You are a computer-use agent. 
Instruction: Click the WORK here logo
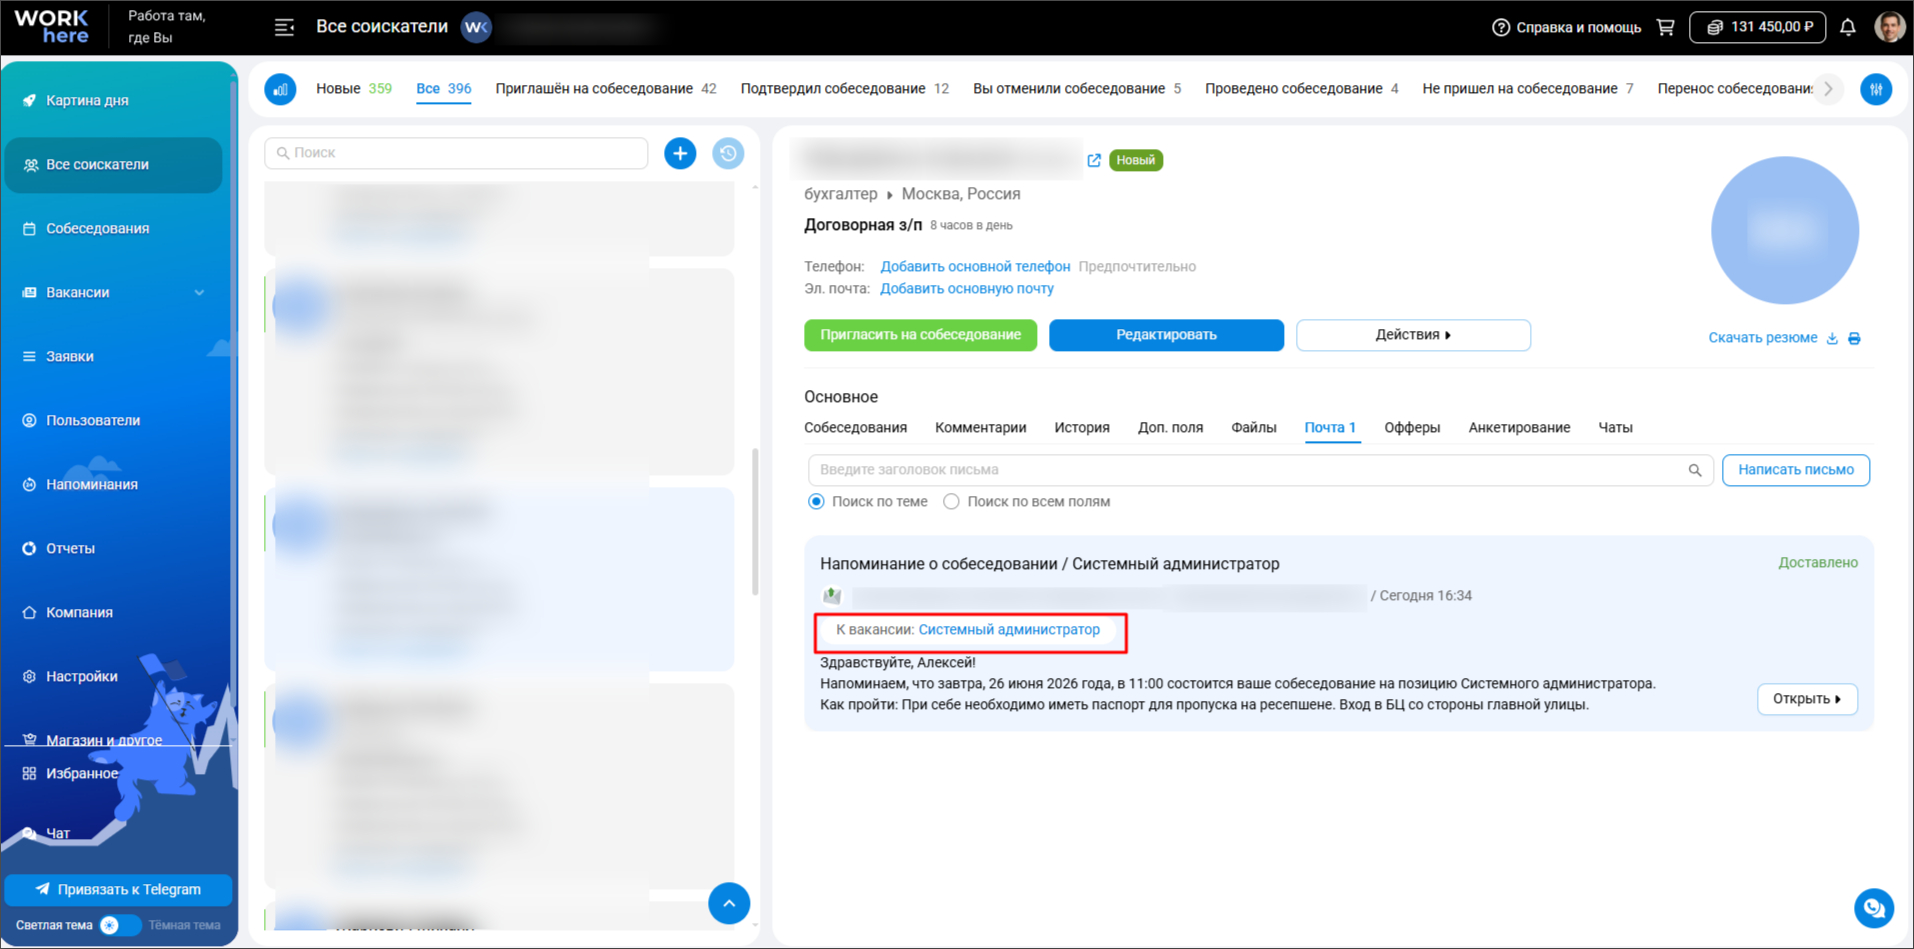[x=51, y=27]
